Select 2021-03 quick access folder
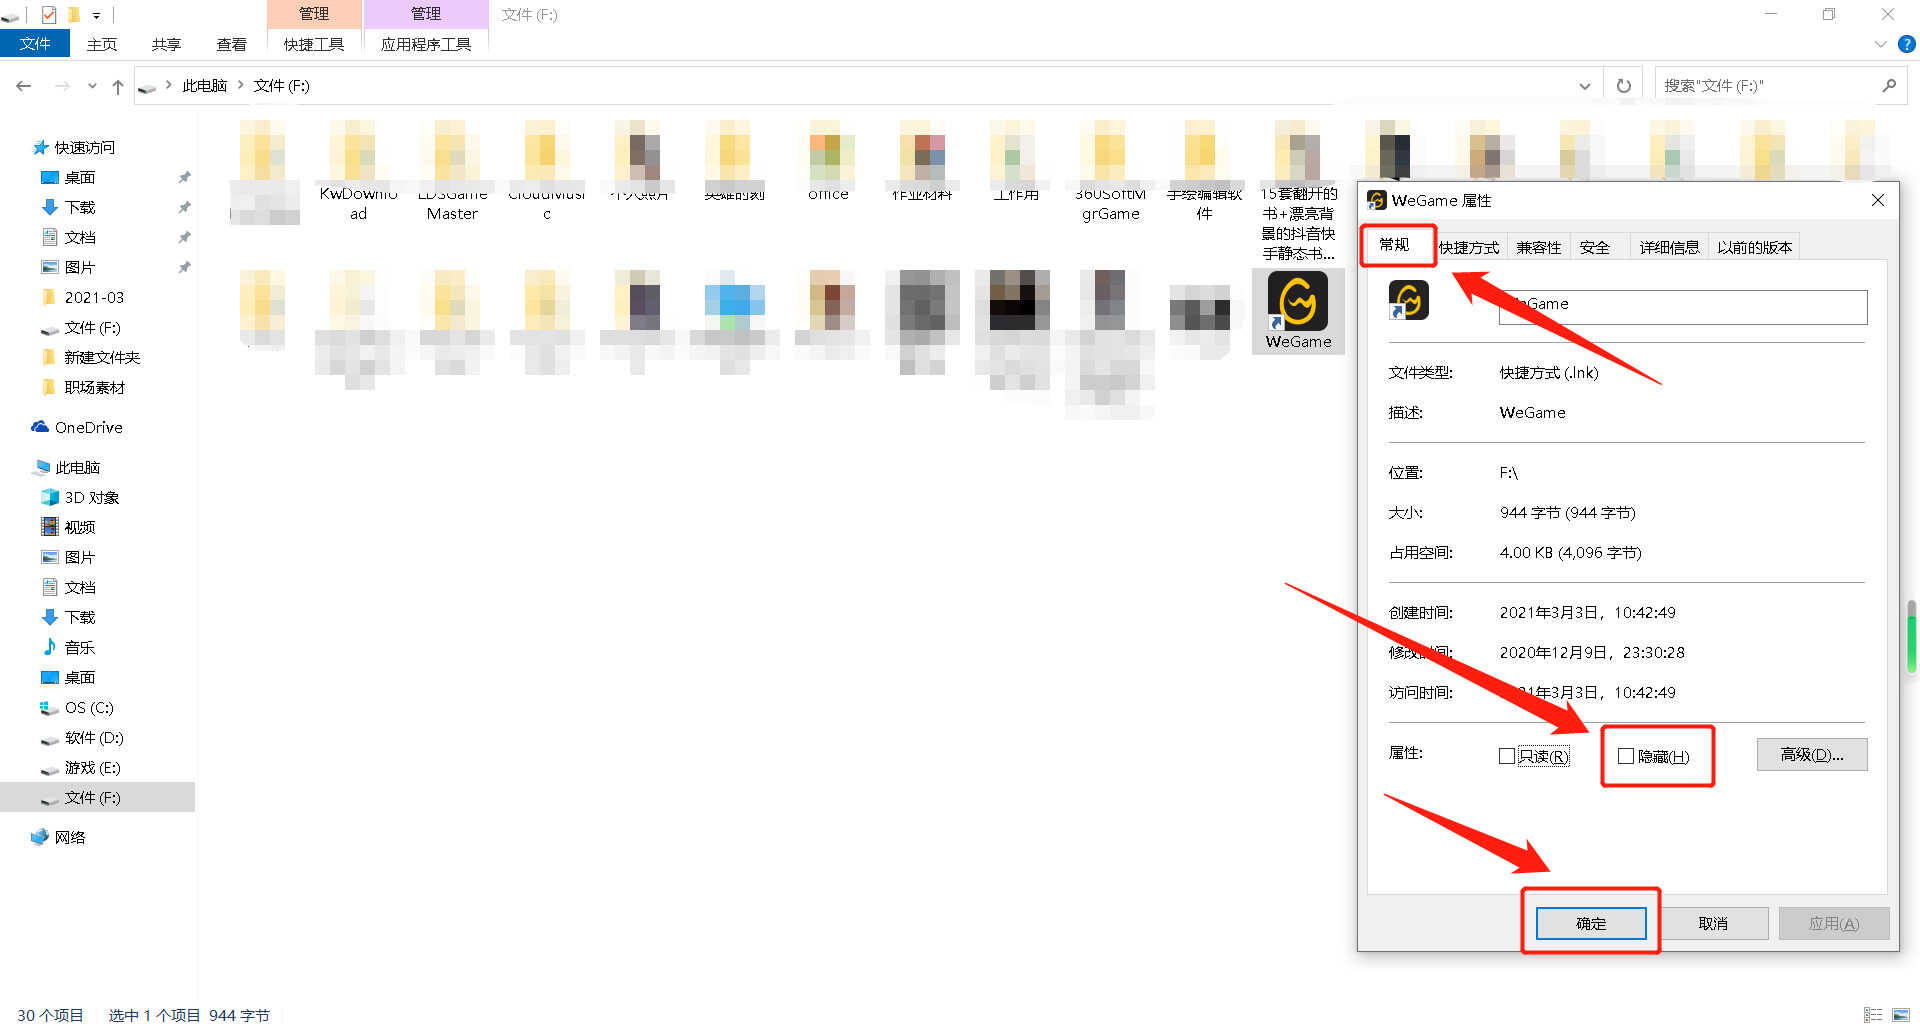Screen dimensions: 1920x1029 [84, 297]
